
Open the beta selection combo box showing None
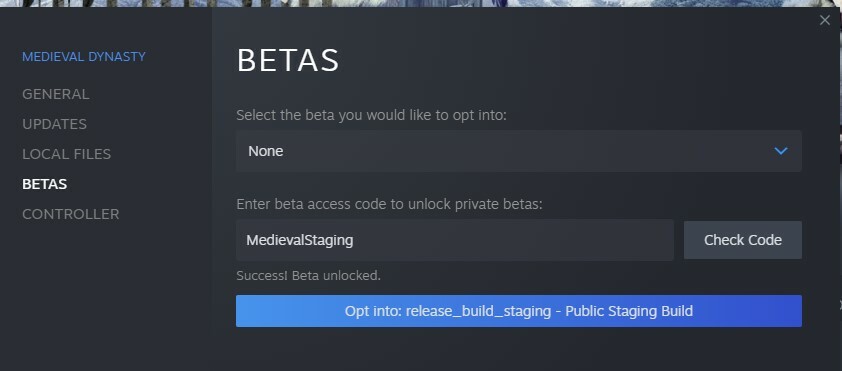coord(519,151)
